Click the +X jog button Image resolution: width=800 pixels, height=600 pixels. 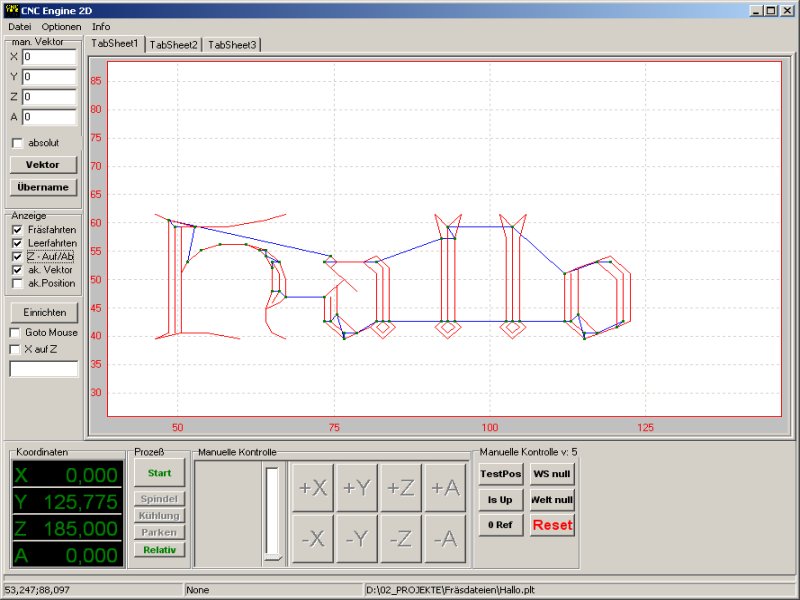(314, 487)
